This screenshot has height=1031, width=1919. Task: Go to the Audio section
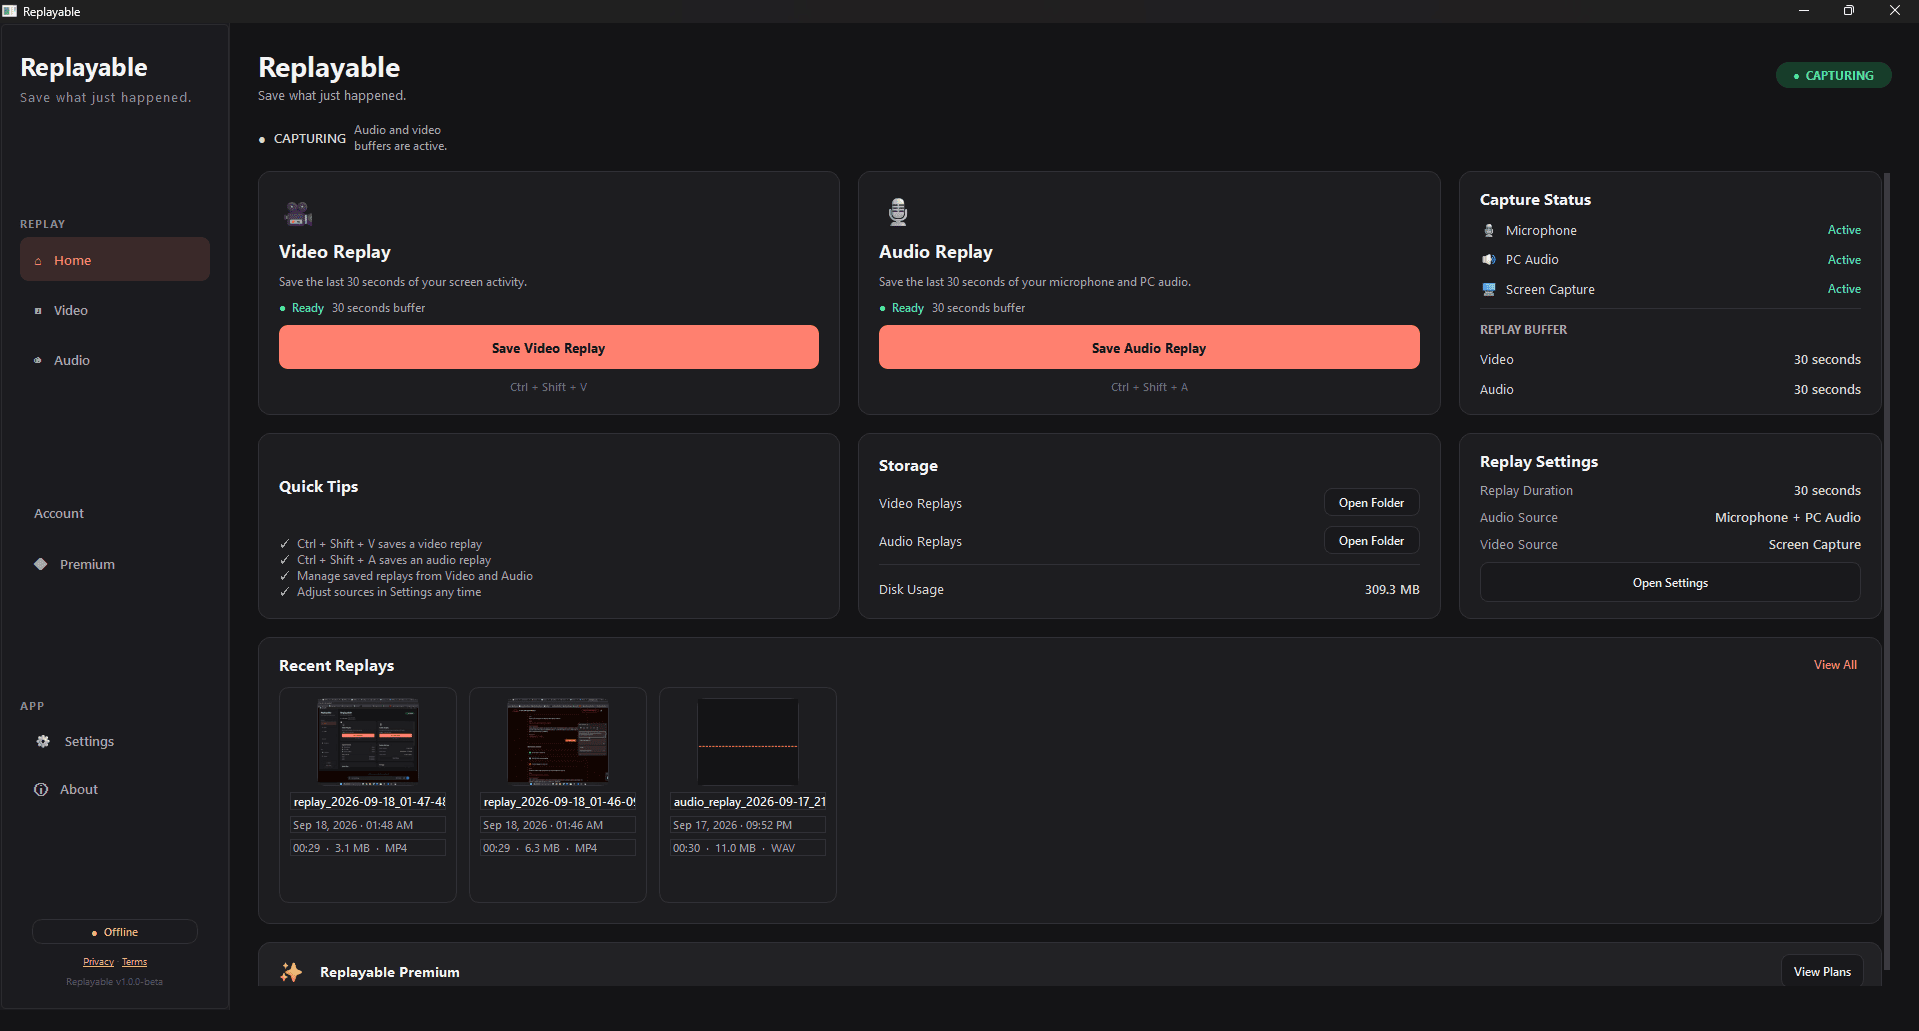115,361
